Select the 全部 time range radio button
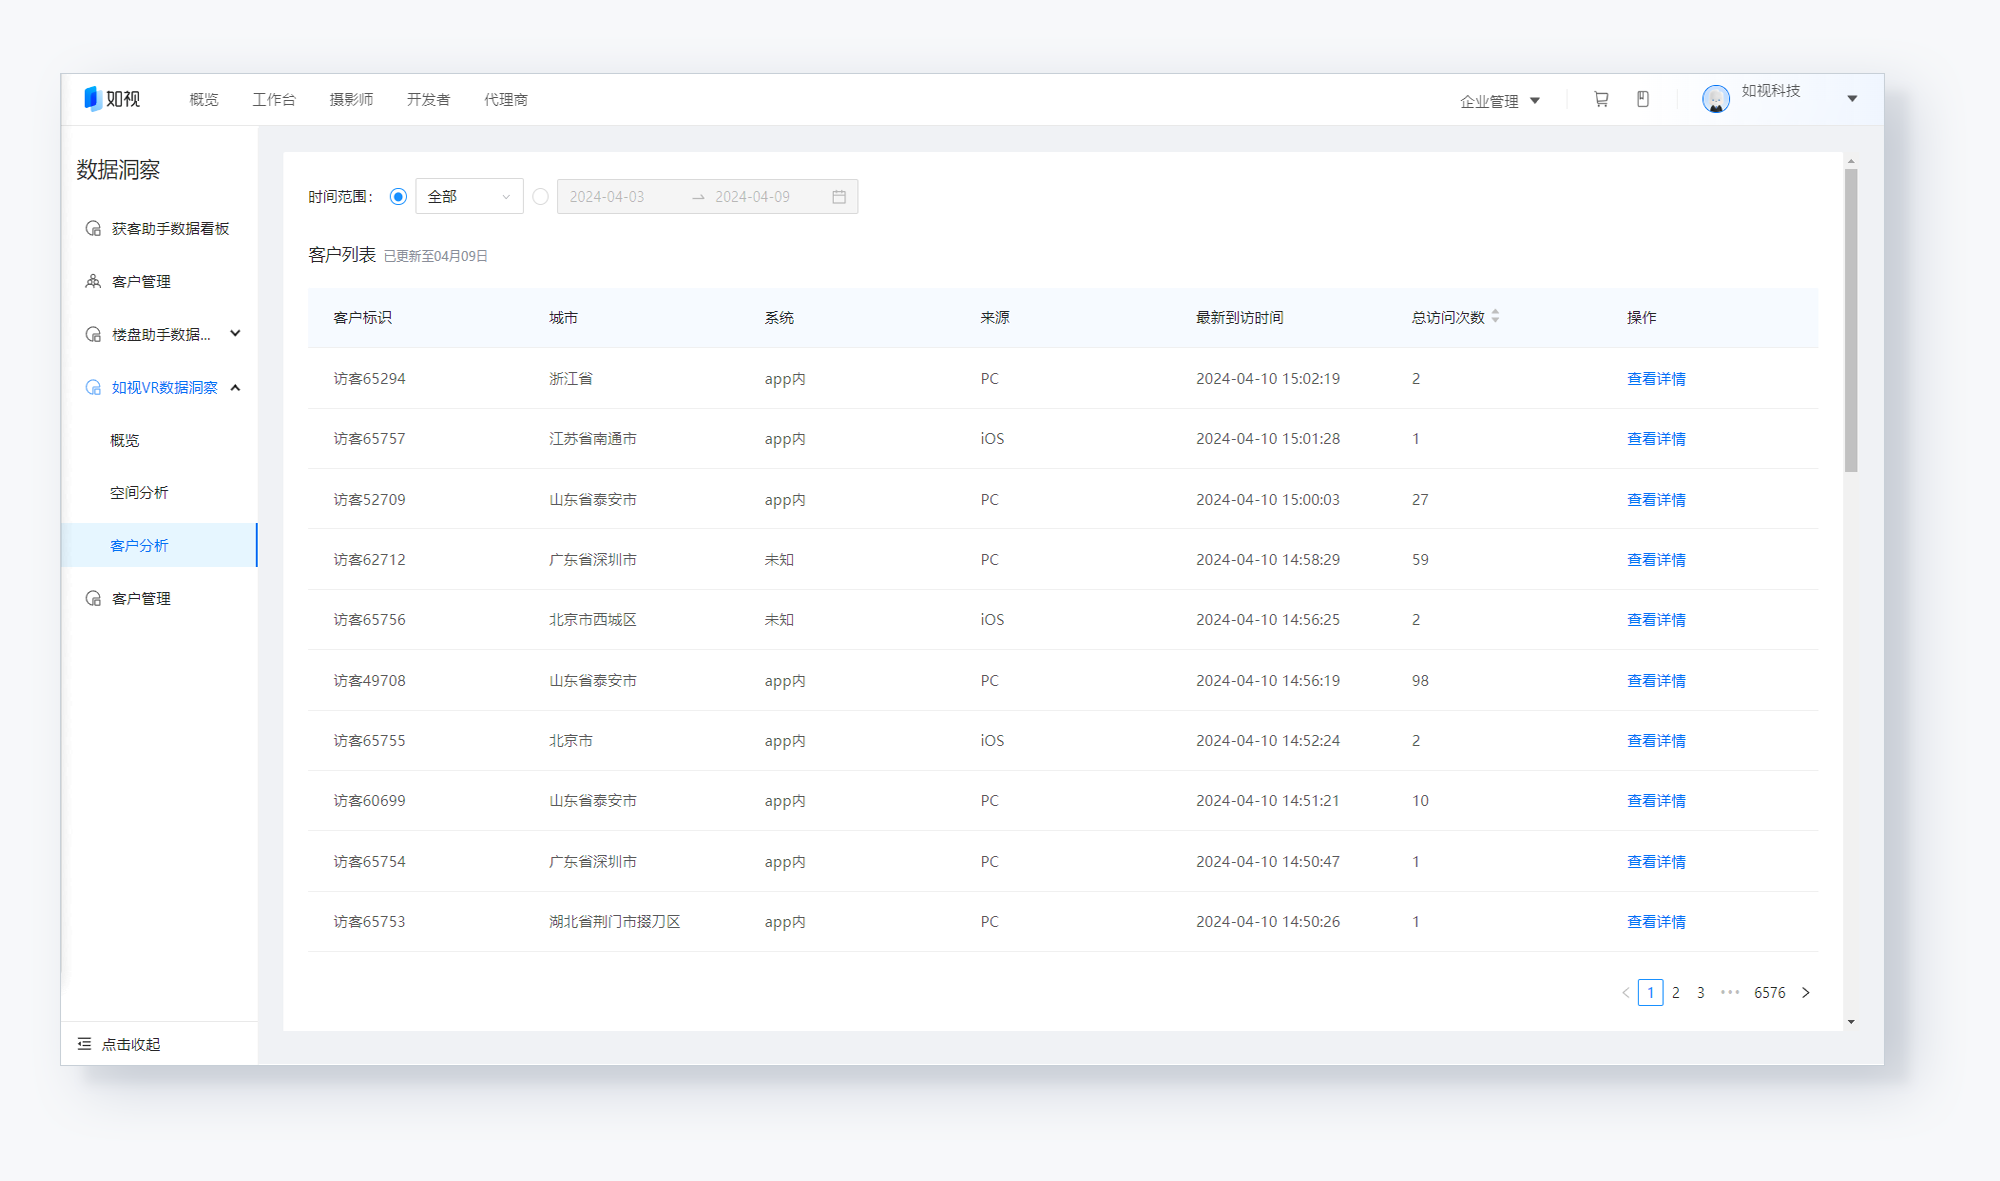 tap(398, 197)
